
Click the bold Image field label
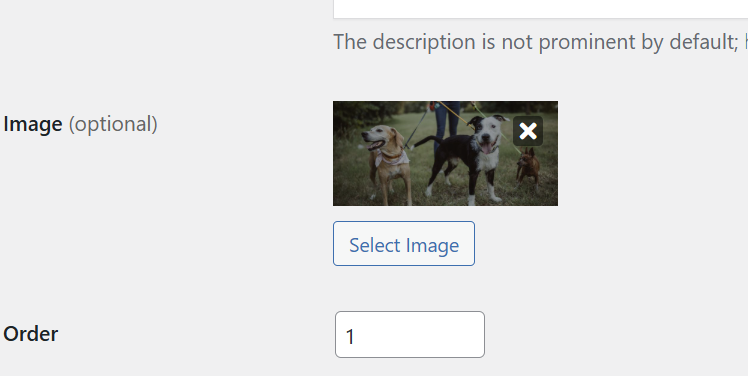coord(32,124)
